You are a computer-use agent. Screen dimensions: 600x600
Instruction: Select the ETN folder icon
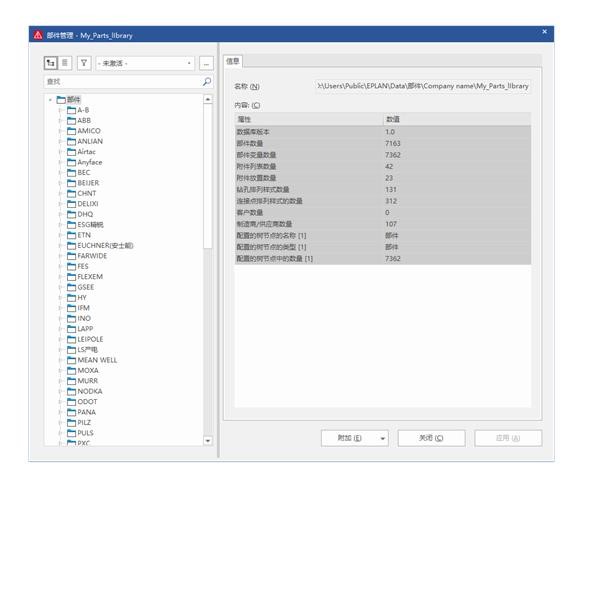72,235
